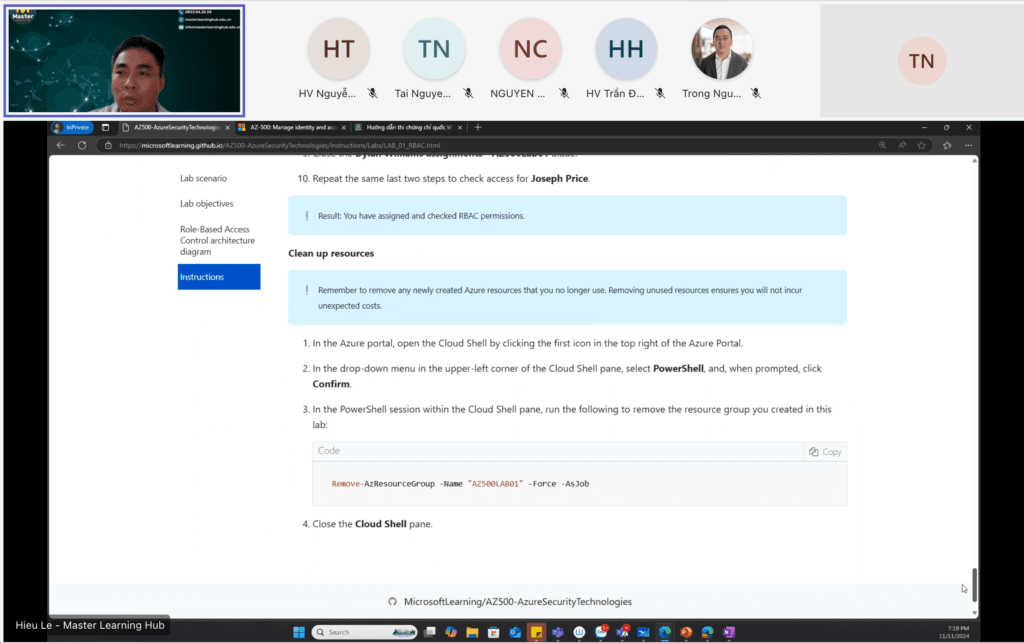Screen dimensions: 1024x643
Task: Select the NC participant avatar
Action: tap(530, 49)
